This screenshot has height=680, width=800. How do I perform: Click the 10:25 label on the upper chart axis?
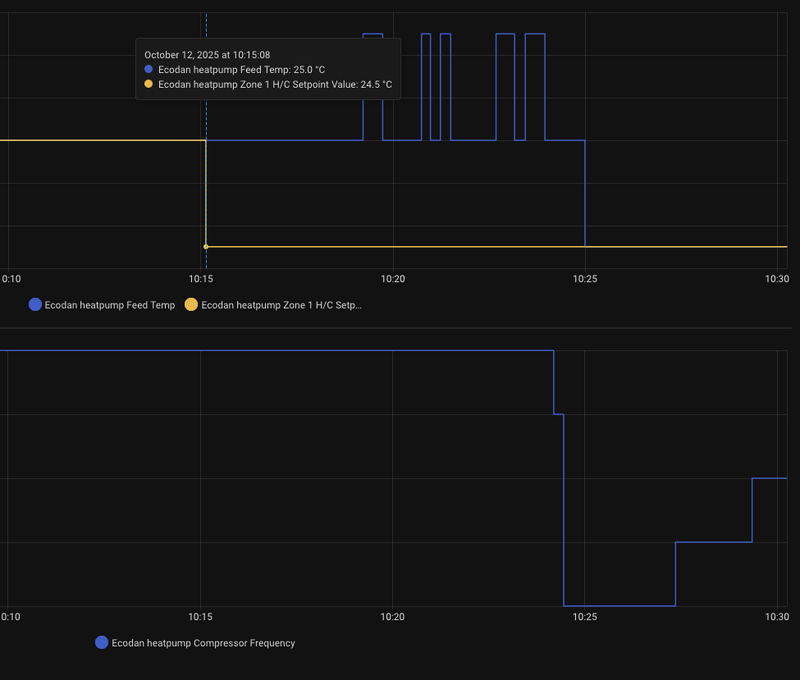(585, 278)
